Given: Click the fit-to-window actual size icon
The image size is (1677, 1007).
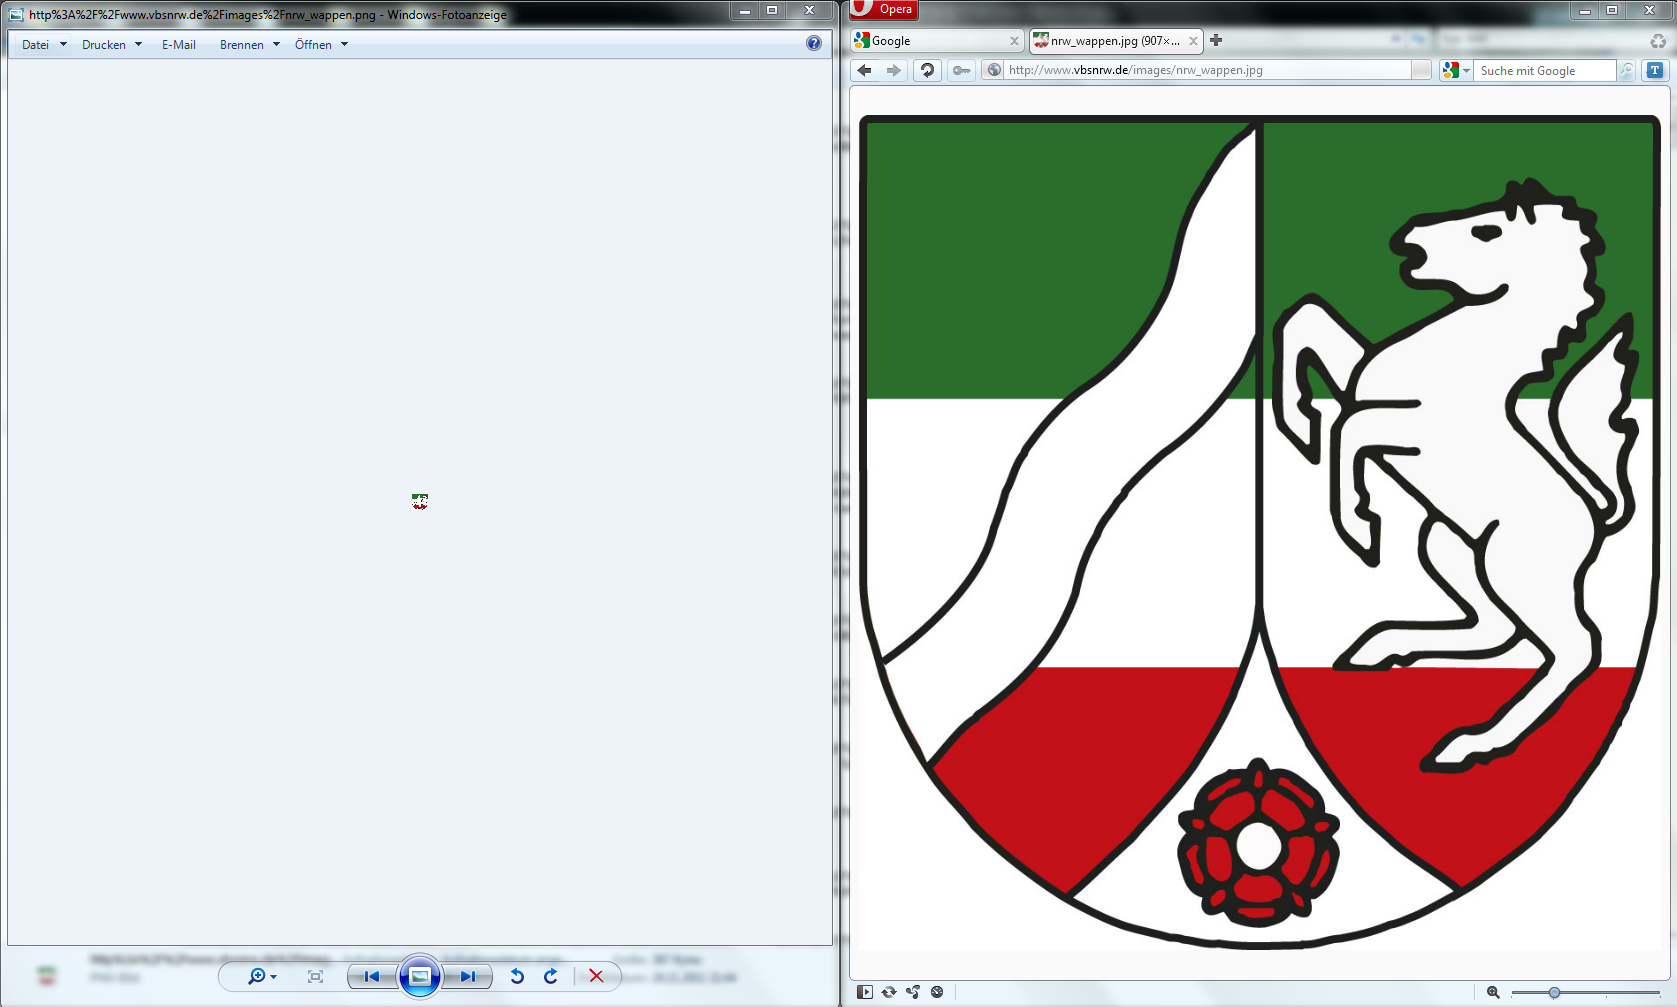Looking at the screenshot, I should click(x=316, y=976).
